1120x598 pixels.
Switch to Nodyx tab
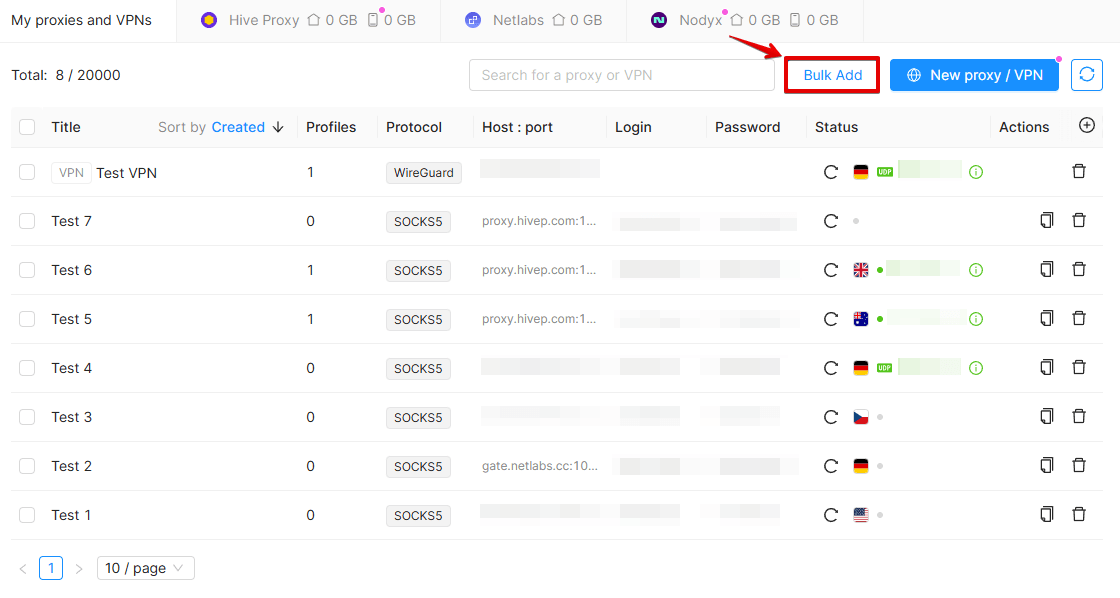pos(744,20)
